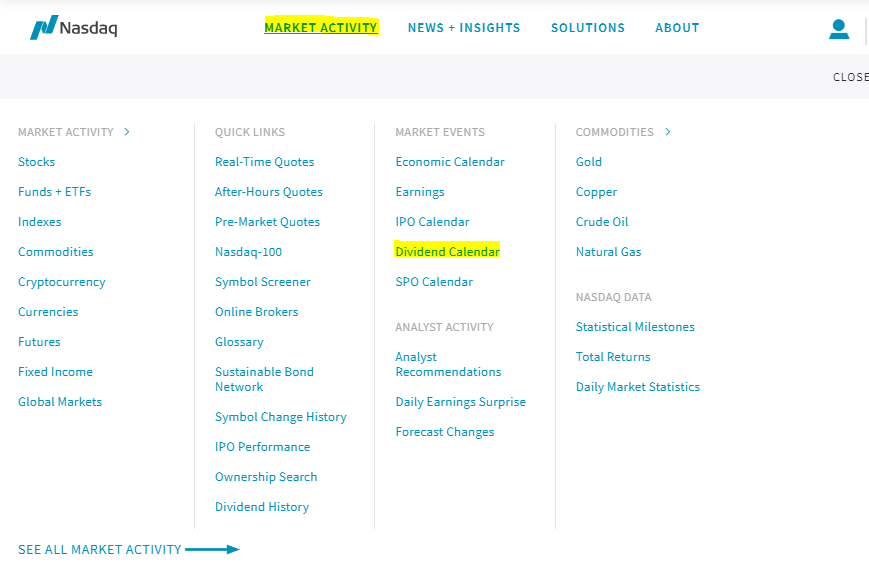Open Dividend History
Image resolution: width=869 pixels, height=582 pixels.
[262, 507]
